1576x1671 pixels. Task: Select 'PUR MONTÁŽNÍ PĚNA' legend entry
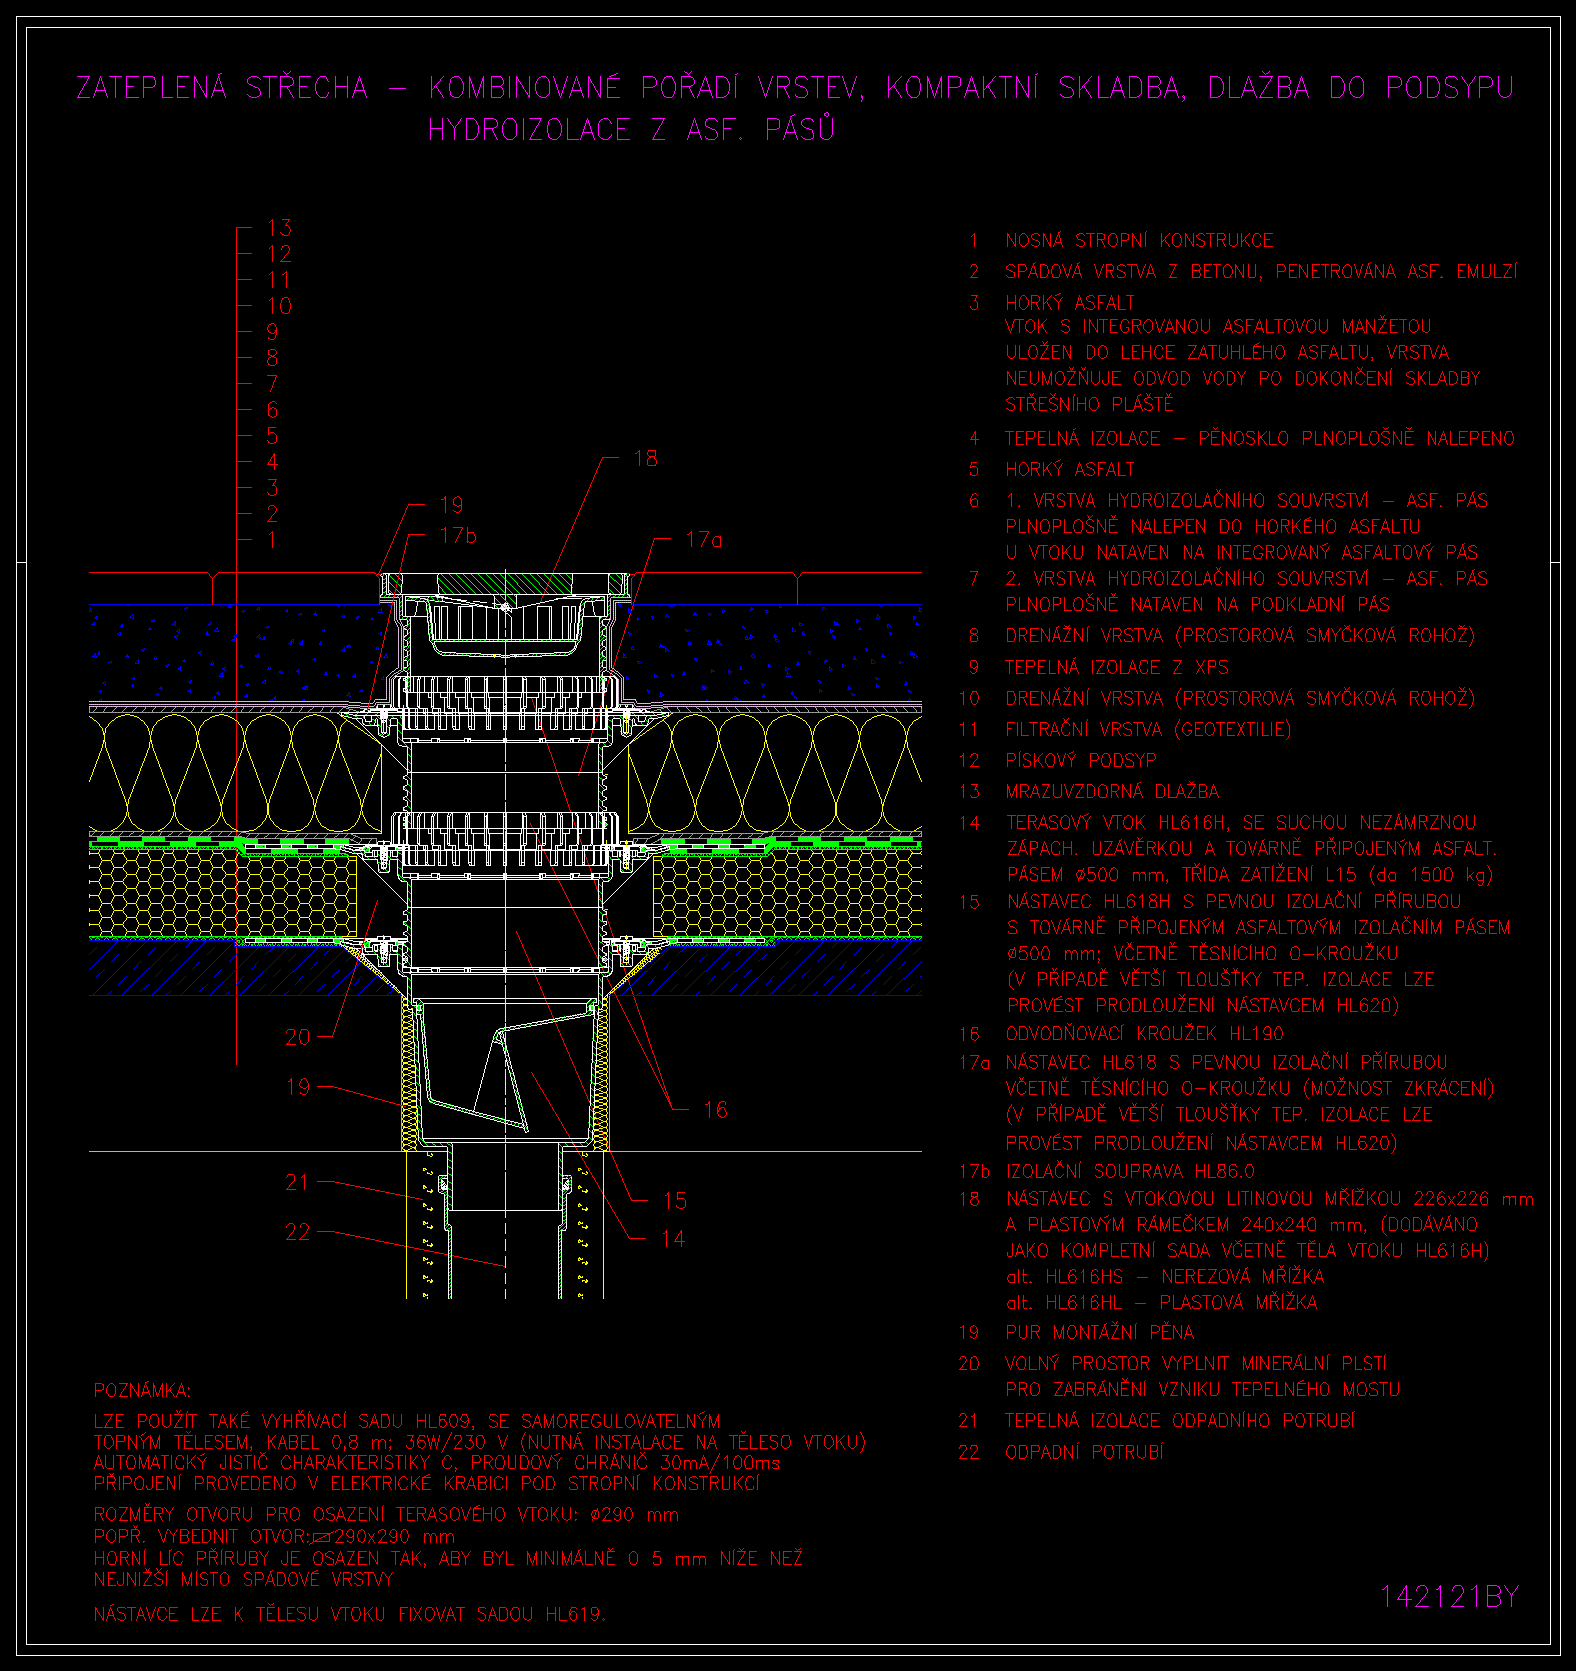tap(1099, 1332)
